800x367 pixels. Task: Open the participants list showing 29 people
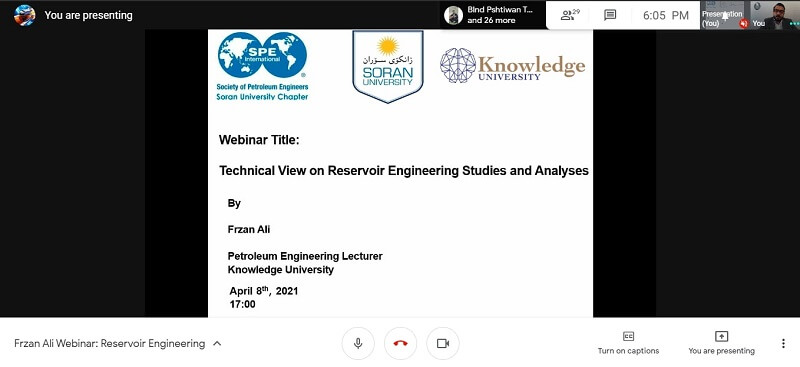click(570, 15)
